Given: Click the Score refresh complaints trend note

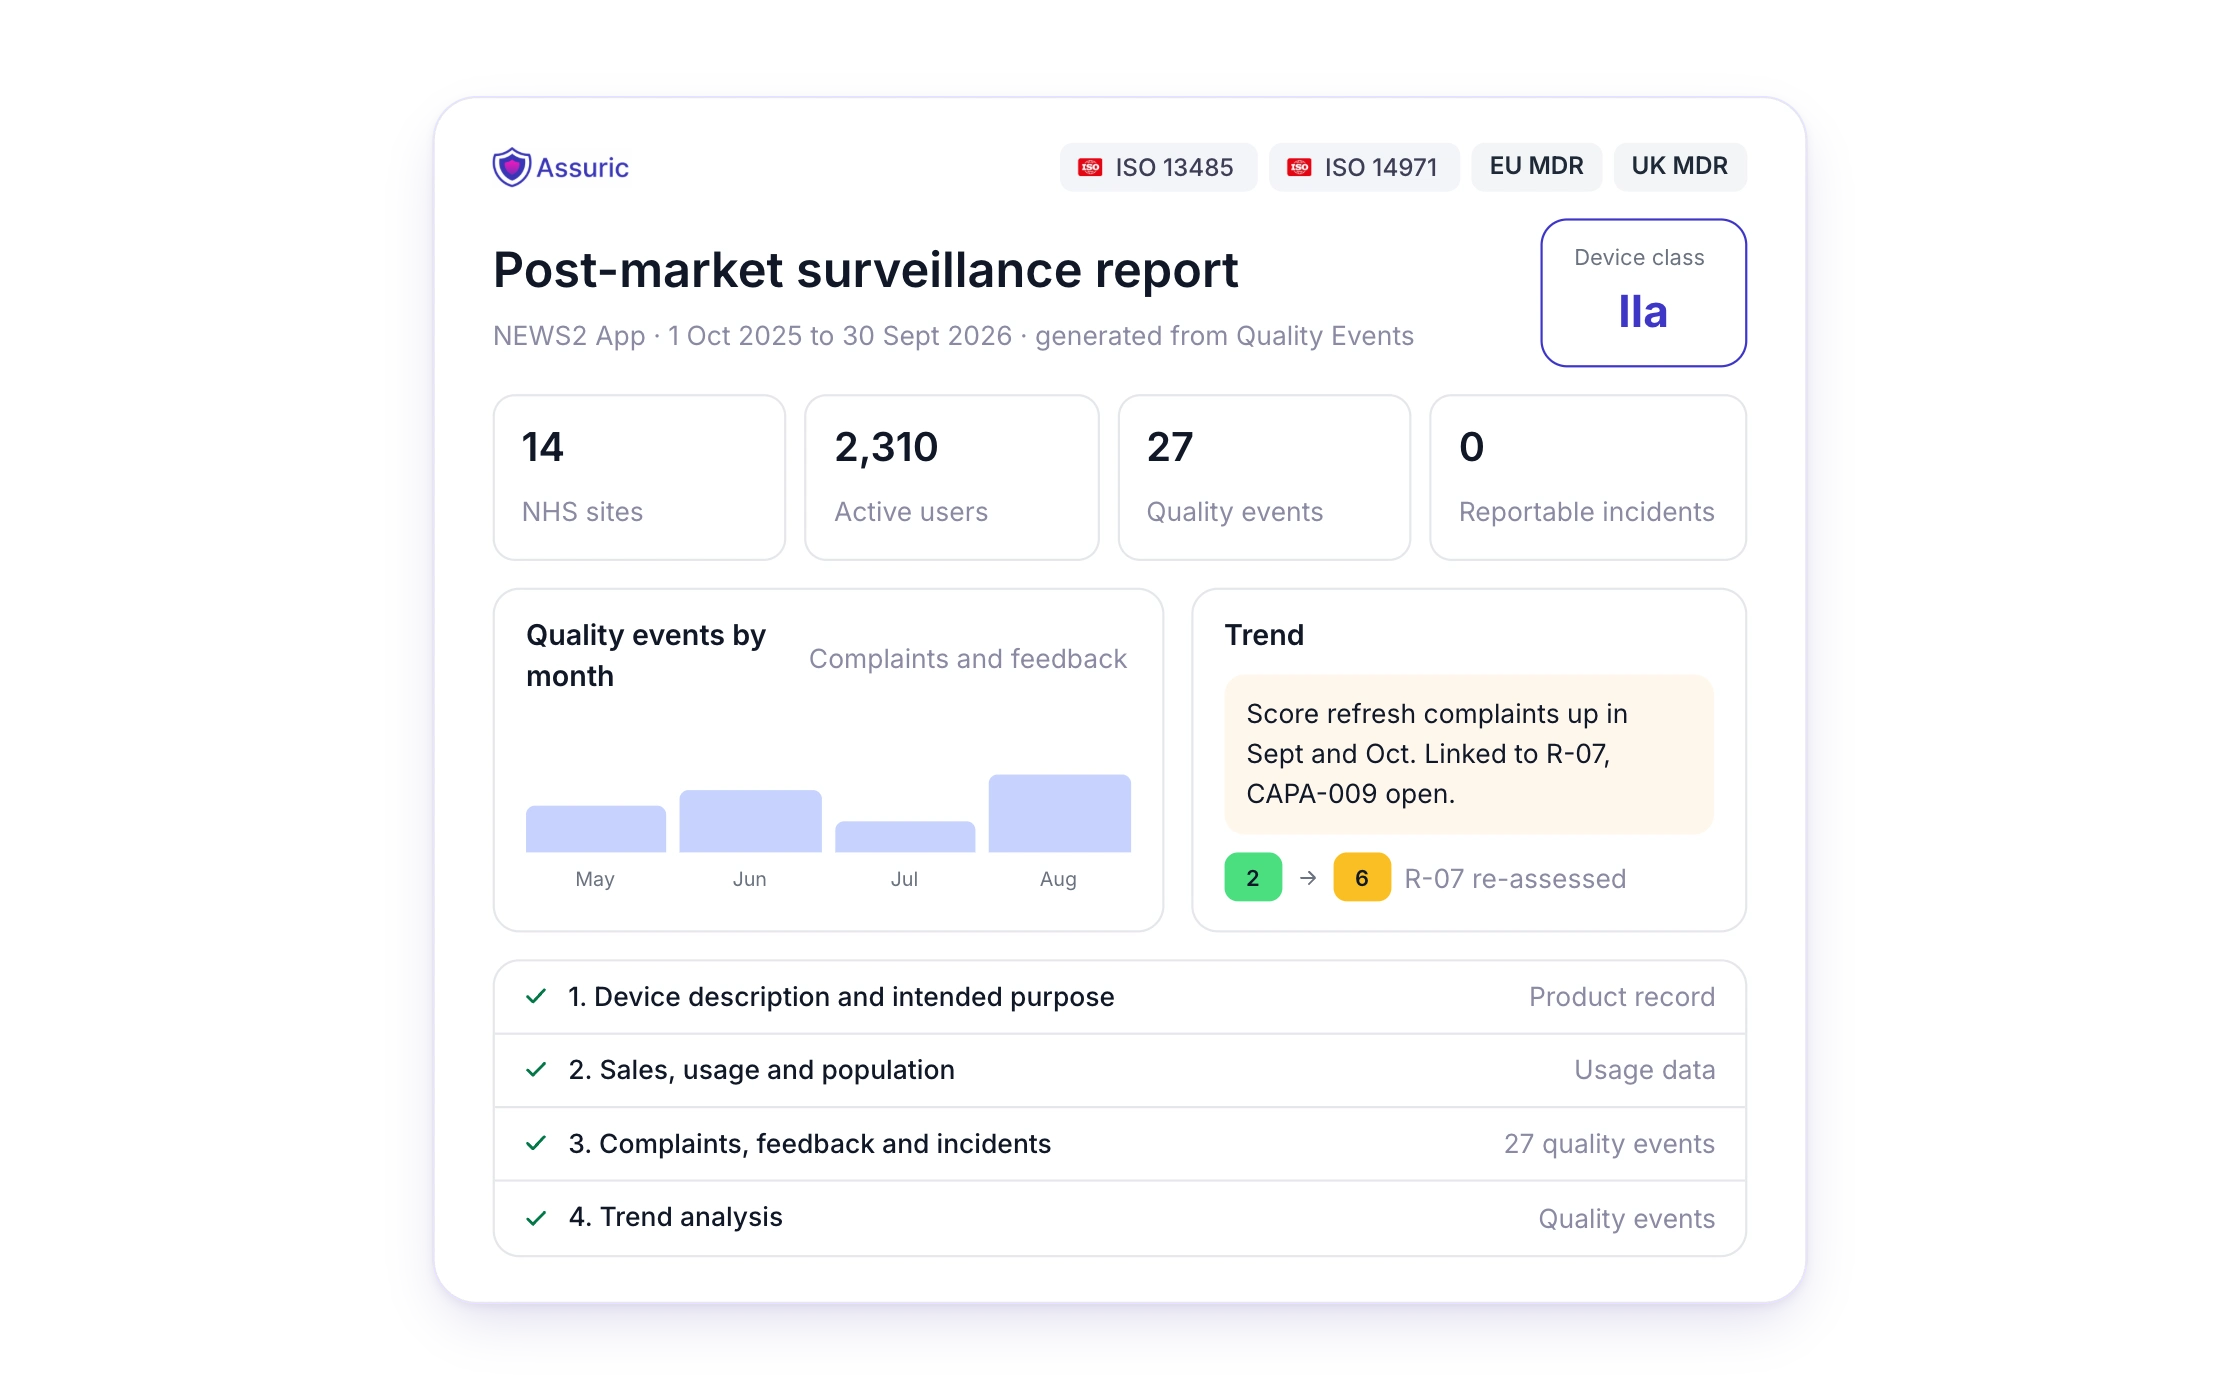Looking at the screenshot, I should (1469, 754).
